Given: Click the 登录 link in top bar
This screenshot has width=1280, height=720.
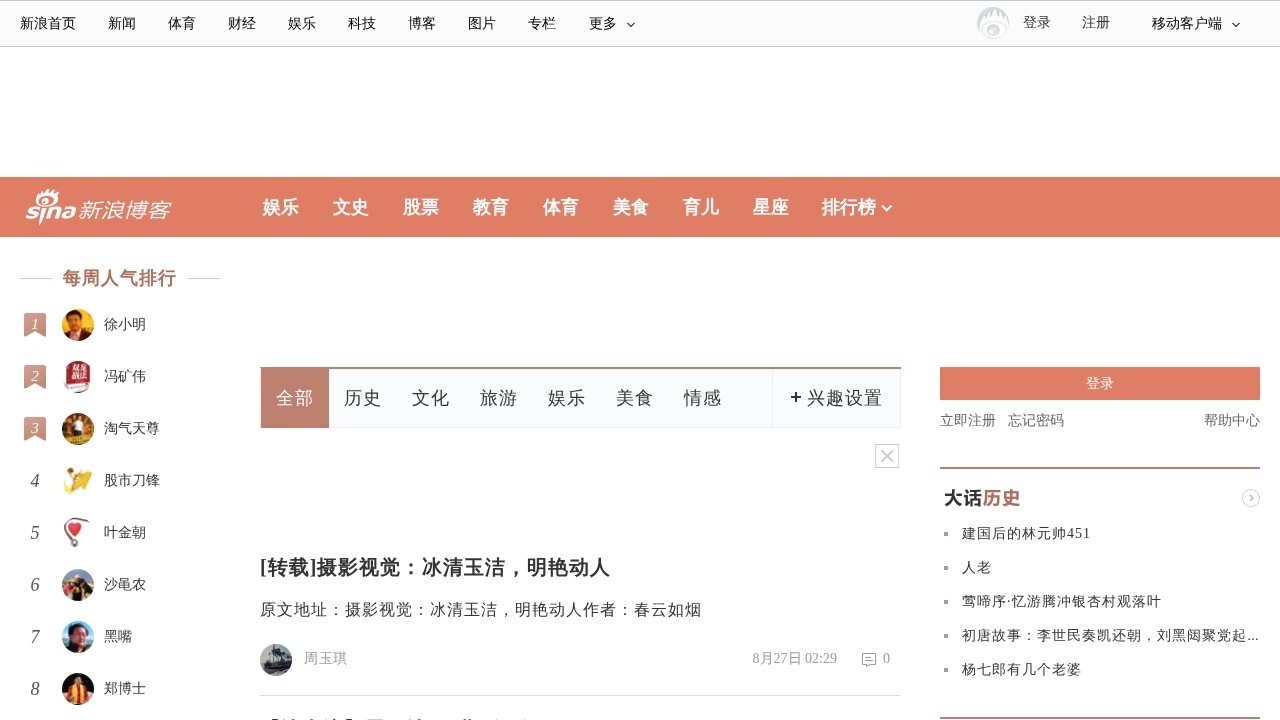Looking at the screenshot, I should (x=1037, y=23).
